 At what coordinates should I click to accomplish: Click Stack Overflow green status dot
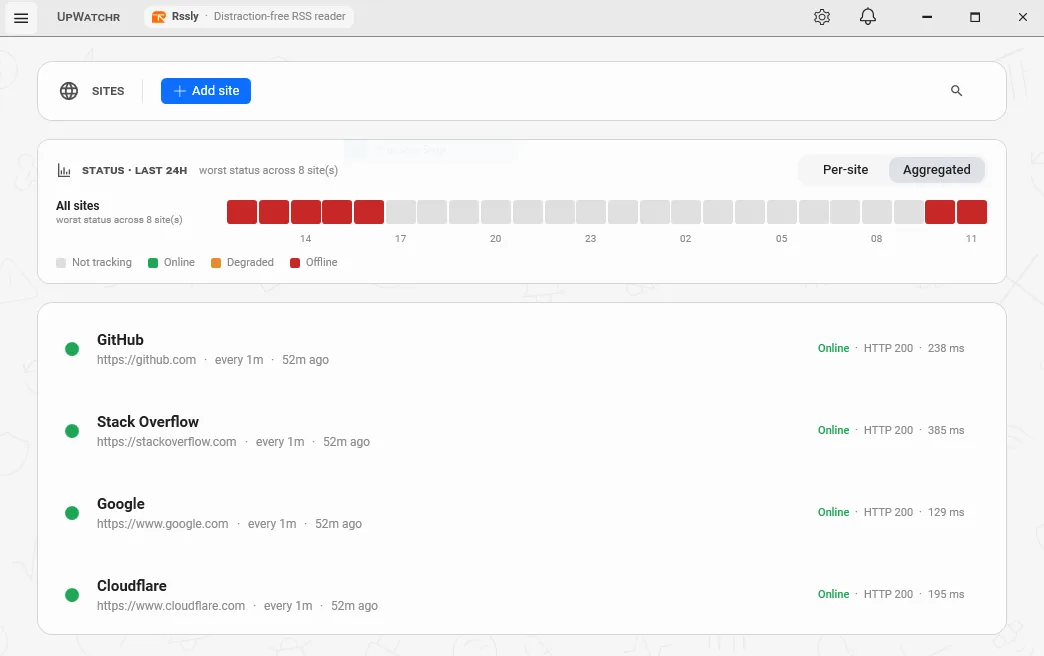(x=72, y=431)
